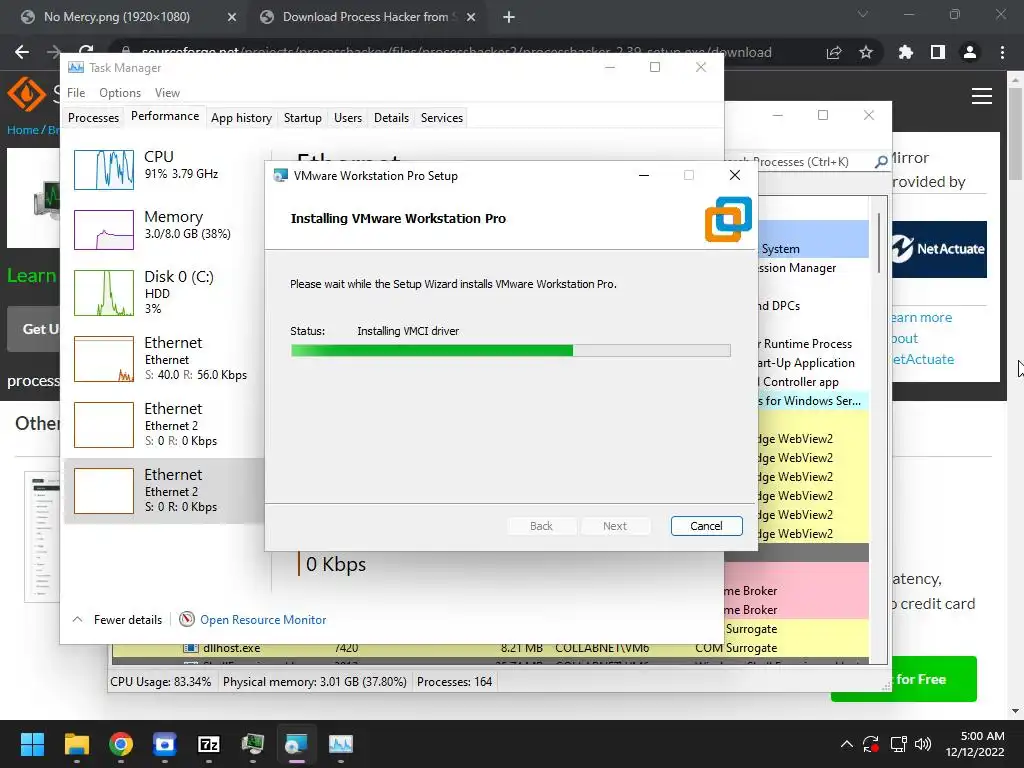Toggle Chrome side panel
The width and height of the screenshot is (1024, 768).
point(938,52)
